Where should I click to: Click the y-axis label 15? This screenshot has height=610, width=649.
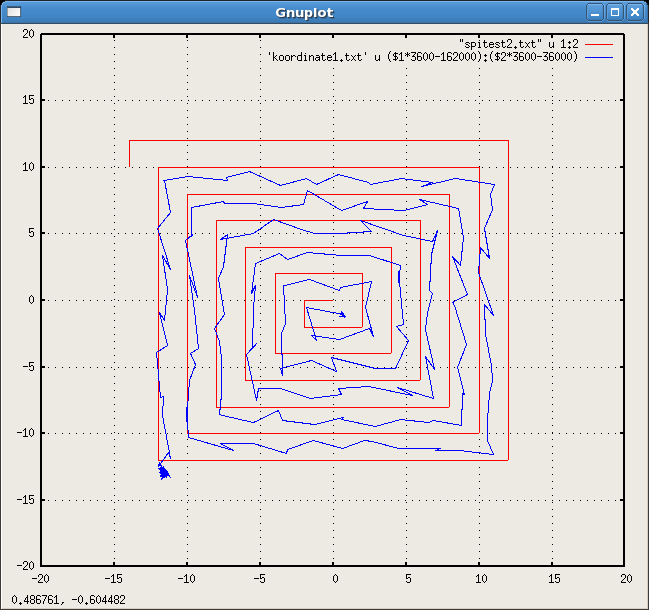click(x=28, y=100)
